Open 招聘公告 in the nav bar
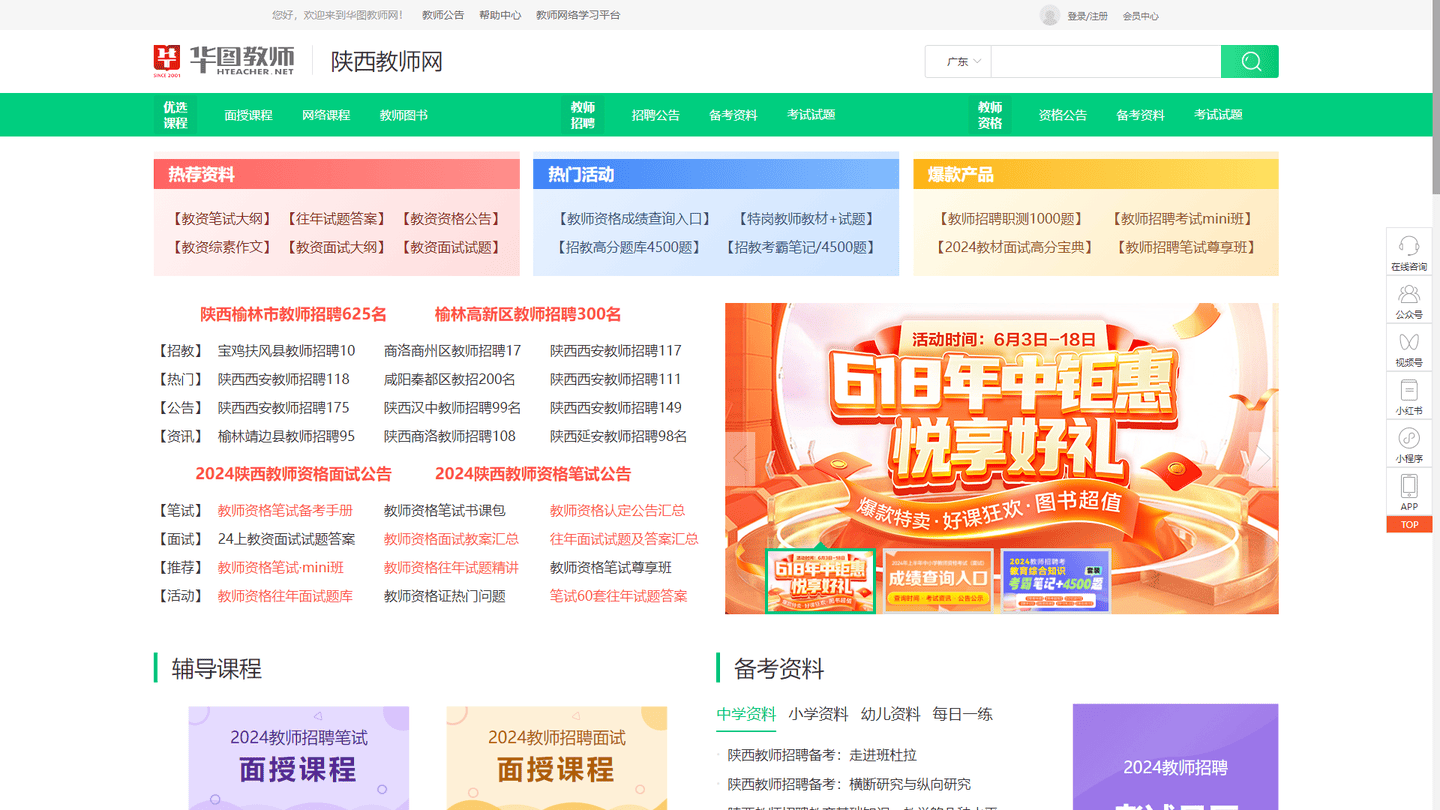This screenshot has height=810, width=1440. 656,115
